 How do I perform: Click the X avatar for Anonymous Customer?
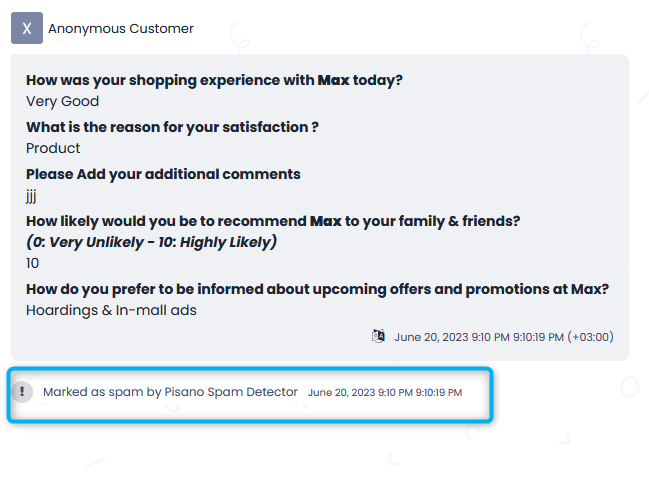tap(27, 28)
